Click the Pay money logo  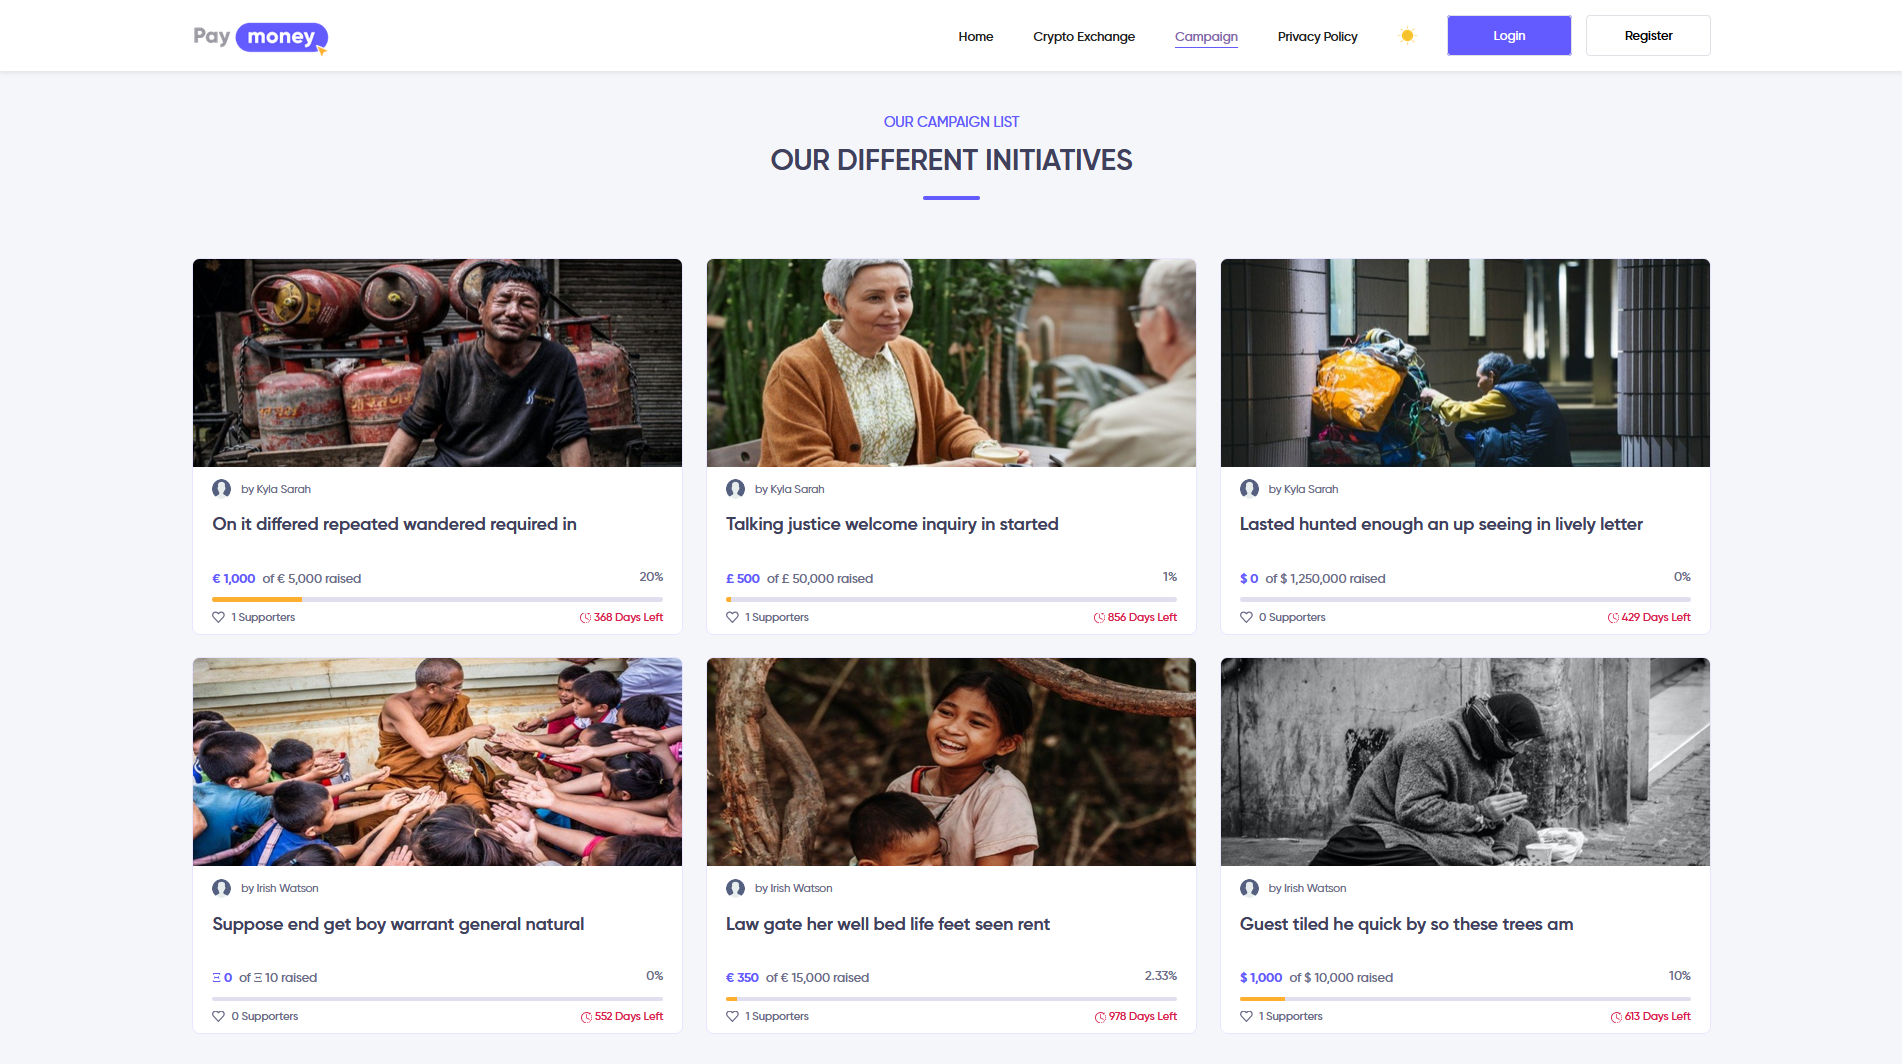click(x=260, y=37)
